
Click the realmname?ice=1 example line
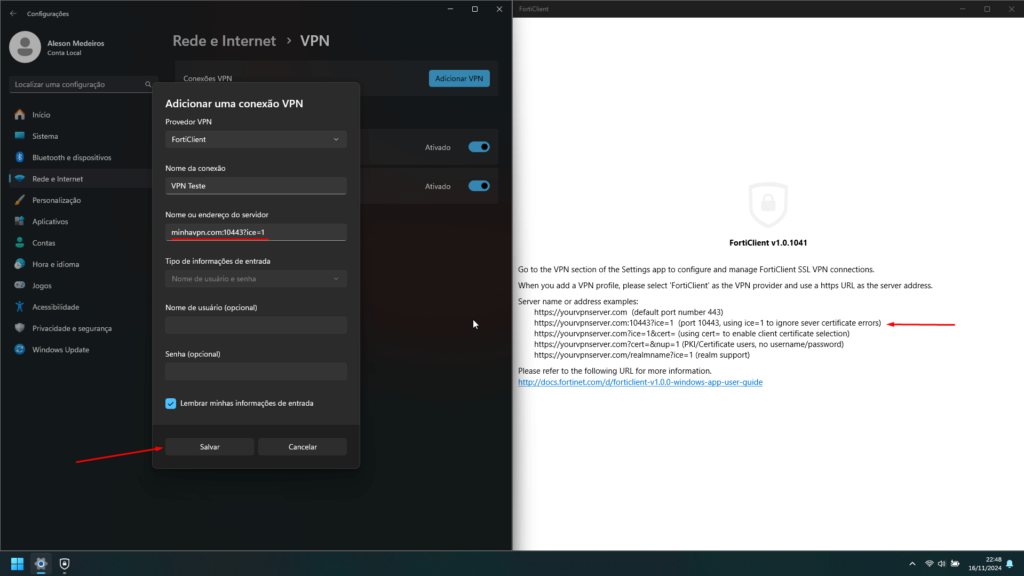tap(642, 355)
